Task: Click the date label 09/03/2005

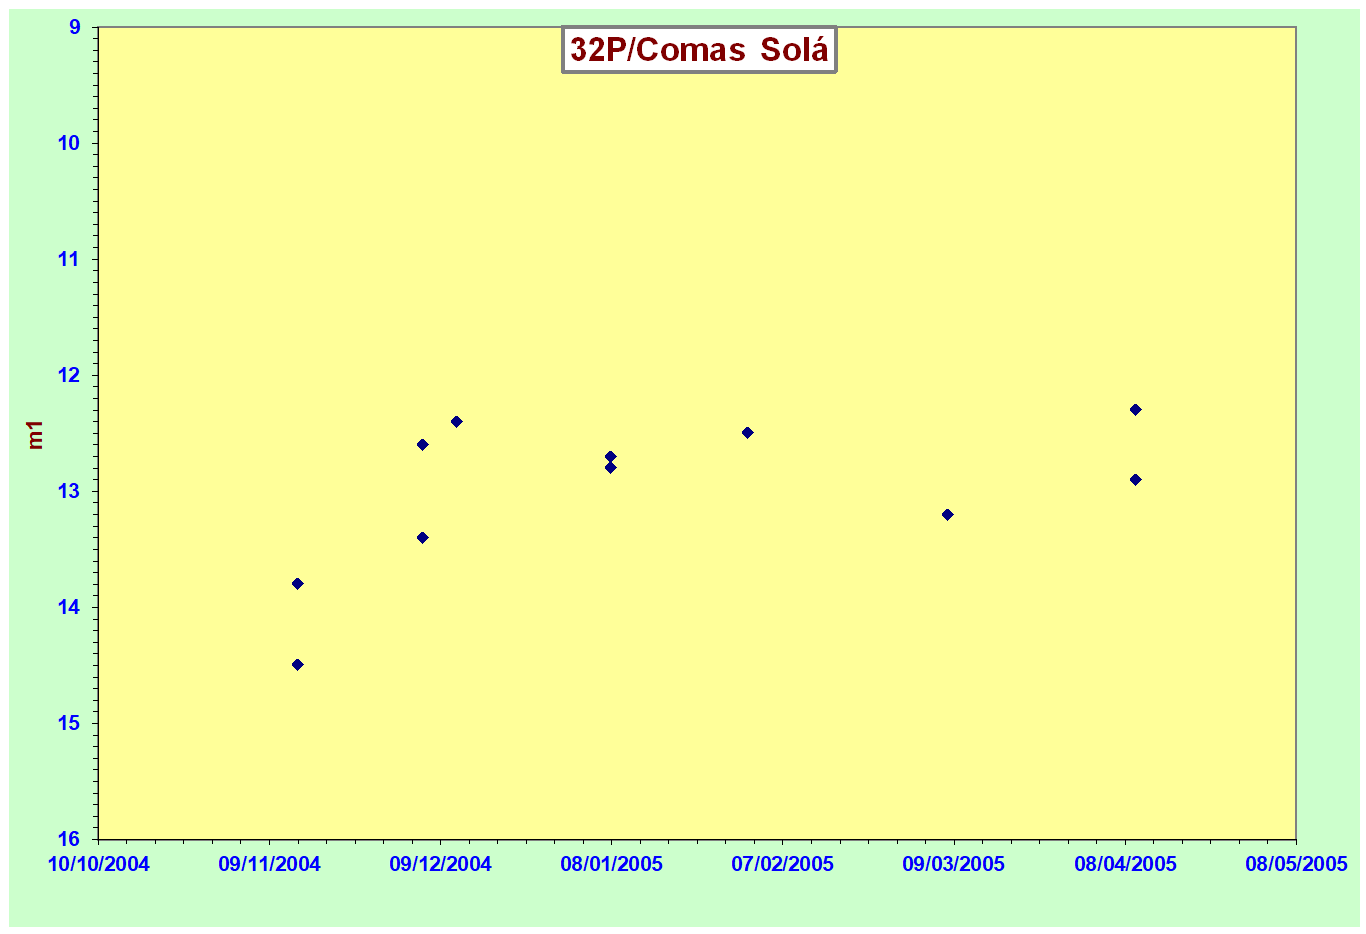Action: pos(953,864)
